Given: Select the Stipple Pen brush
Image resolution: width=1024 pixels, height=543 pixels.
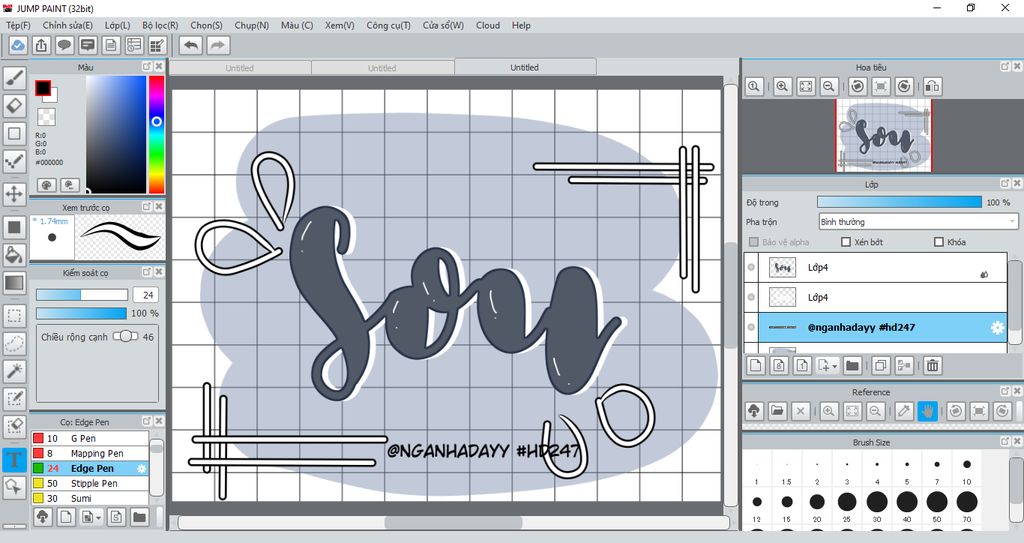Looking at the screenshot, I should point(90,484).
